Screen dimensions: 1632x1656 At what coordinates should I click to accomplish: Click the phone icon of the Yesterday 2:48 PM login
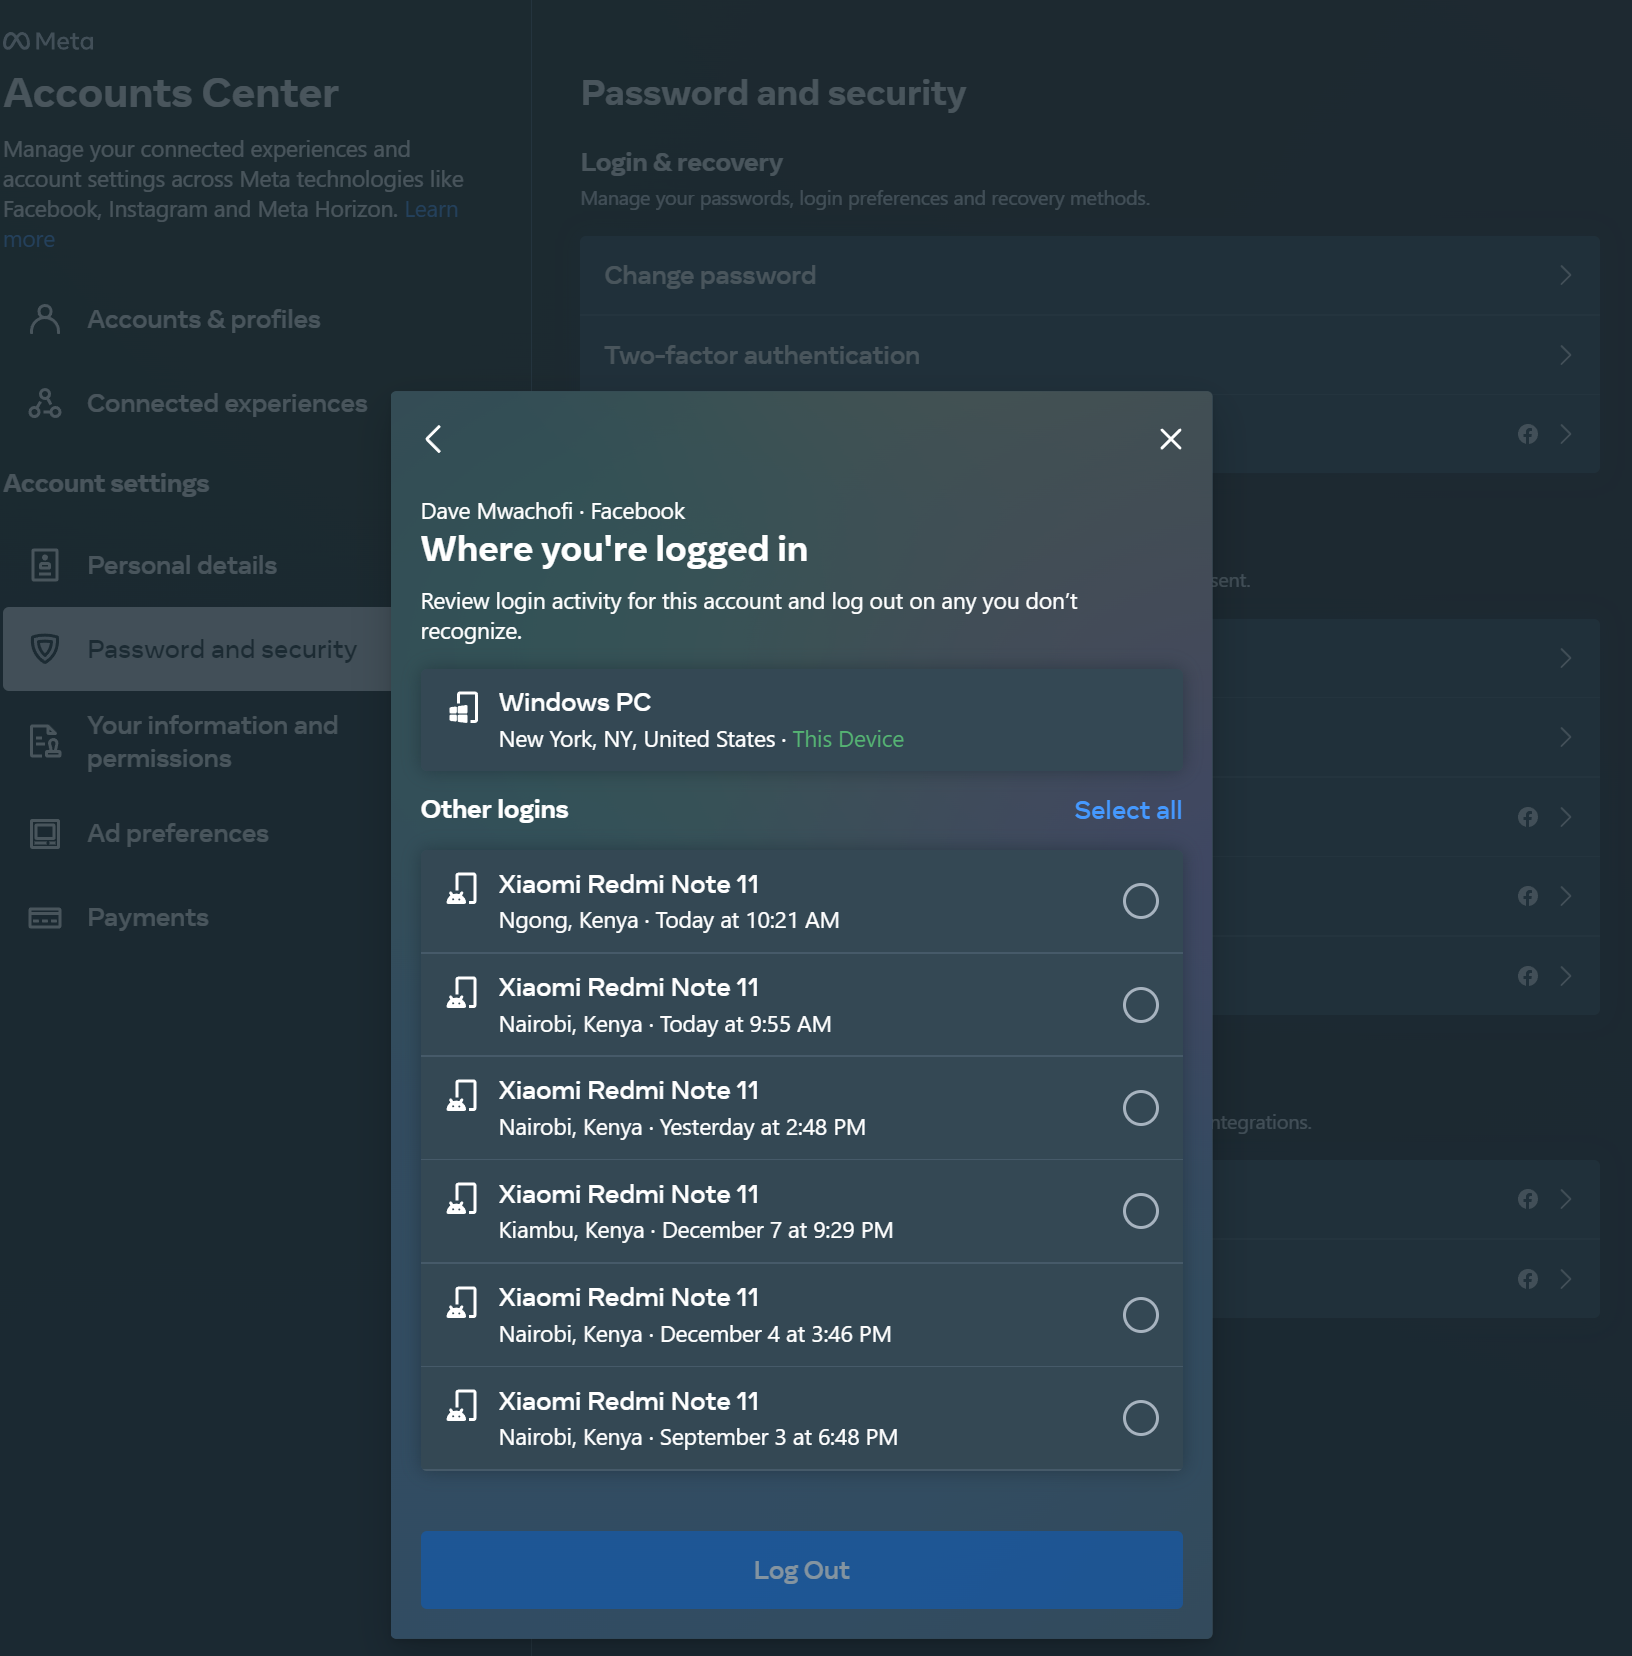(462, 1095)
